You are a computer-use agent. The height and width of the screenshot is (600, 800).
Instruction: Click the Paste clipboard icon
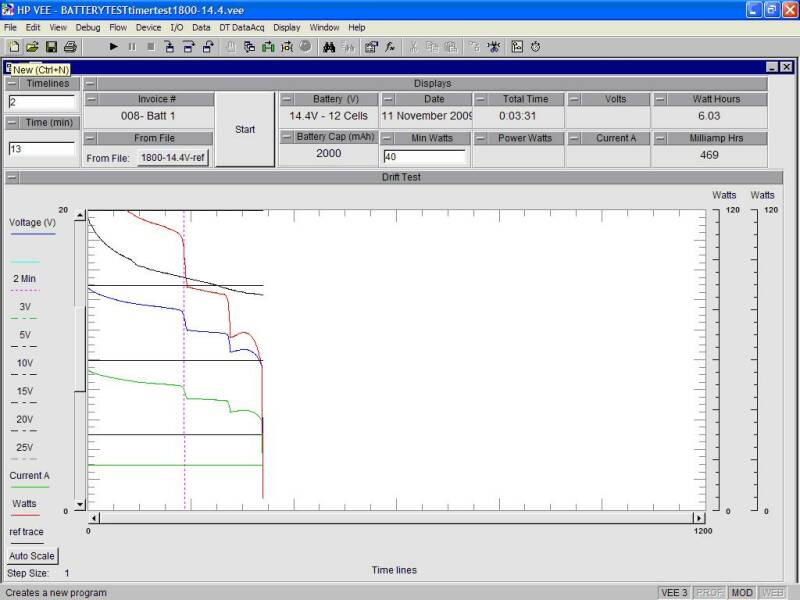point(451,47)
